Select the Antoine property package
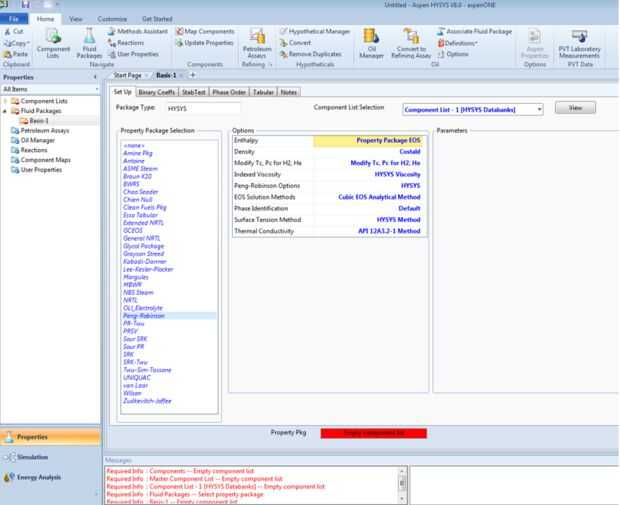 click(134, 161)
